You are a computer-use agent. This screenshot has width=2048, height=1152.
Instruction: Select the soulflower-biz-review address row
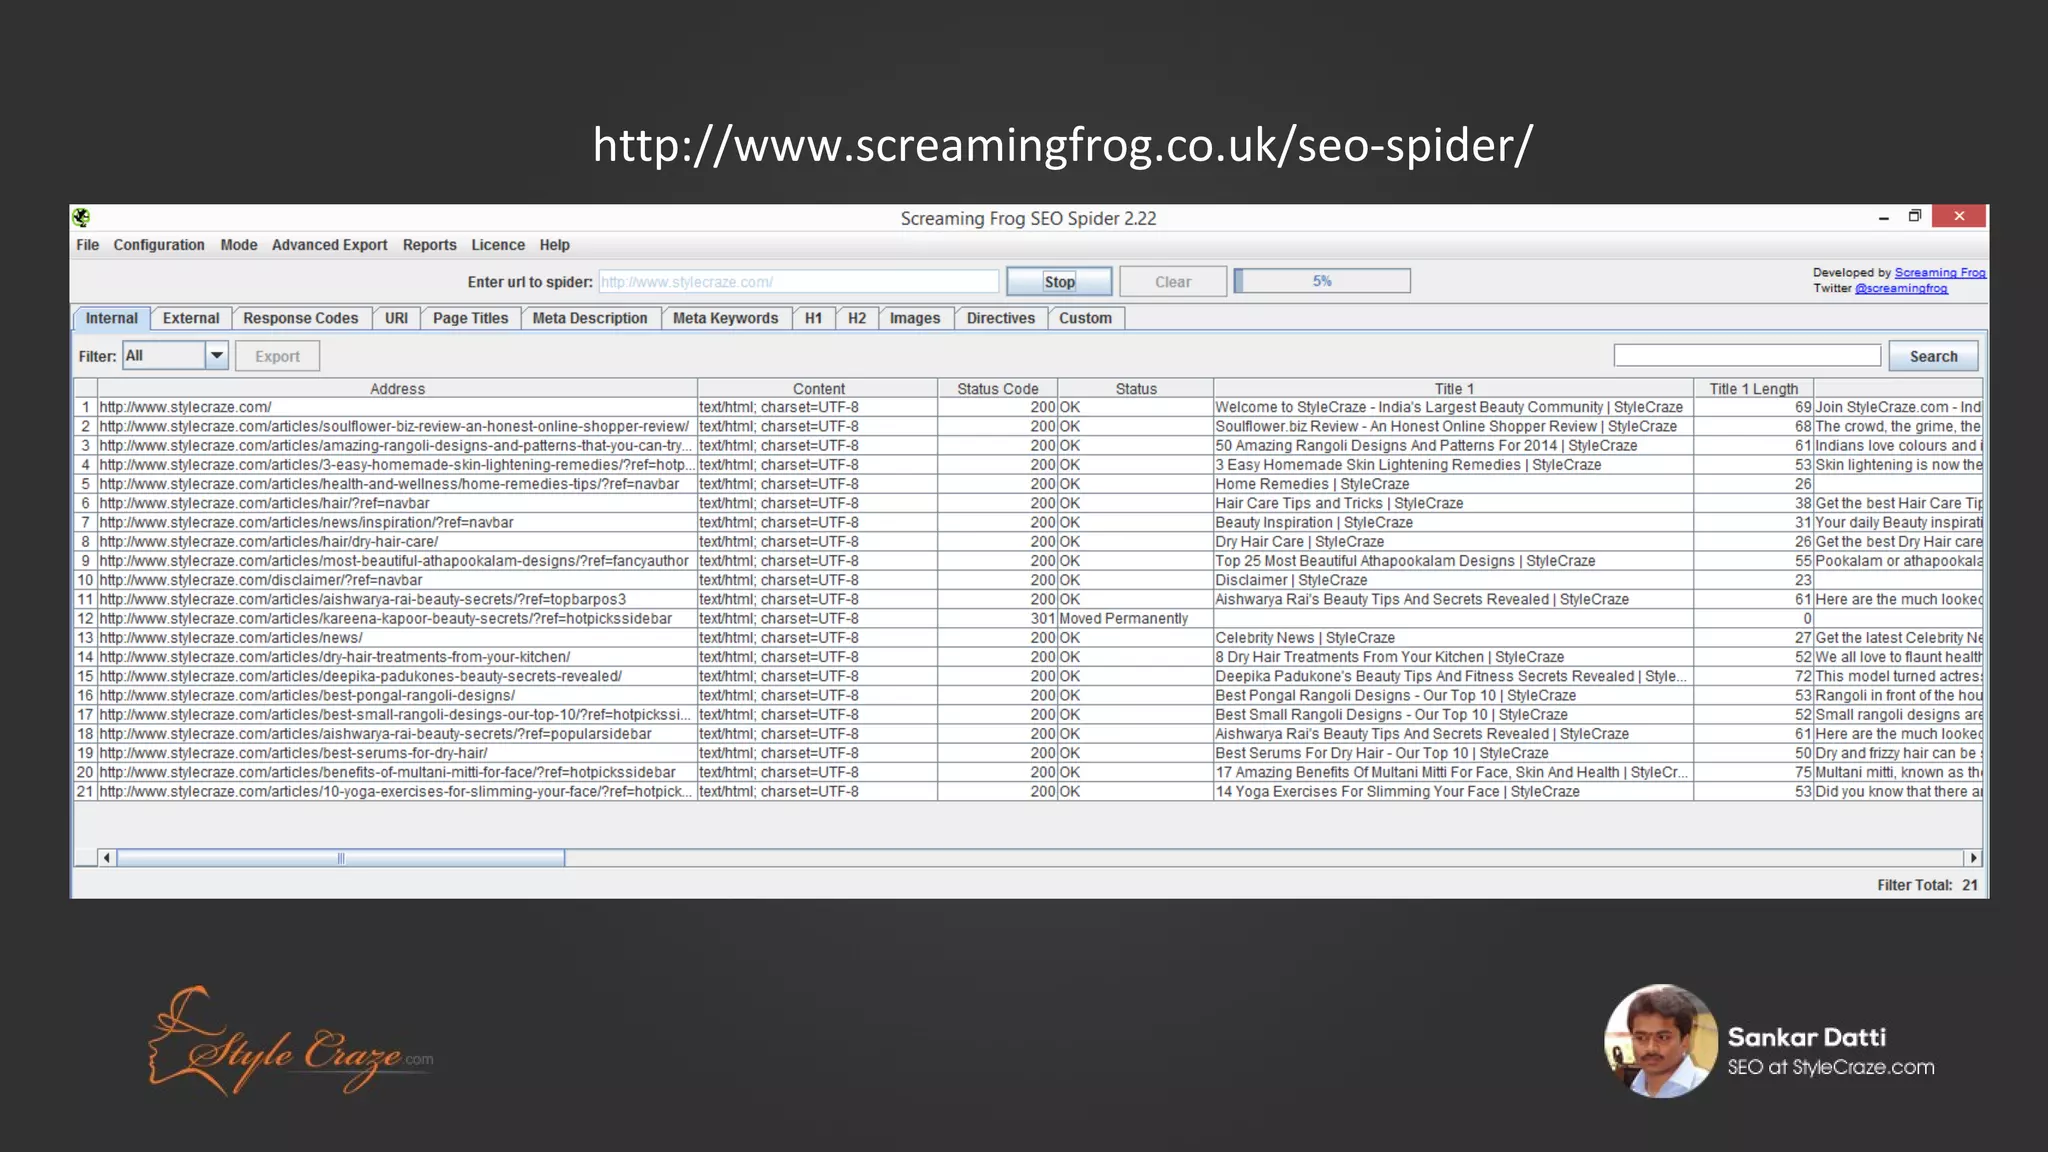pos(397,426)
